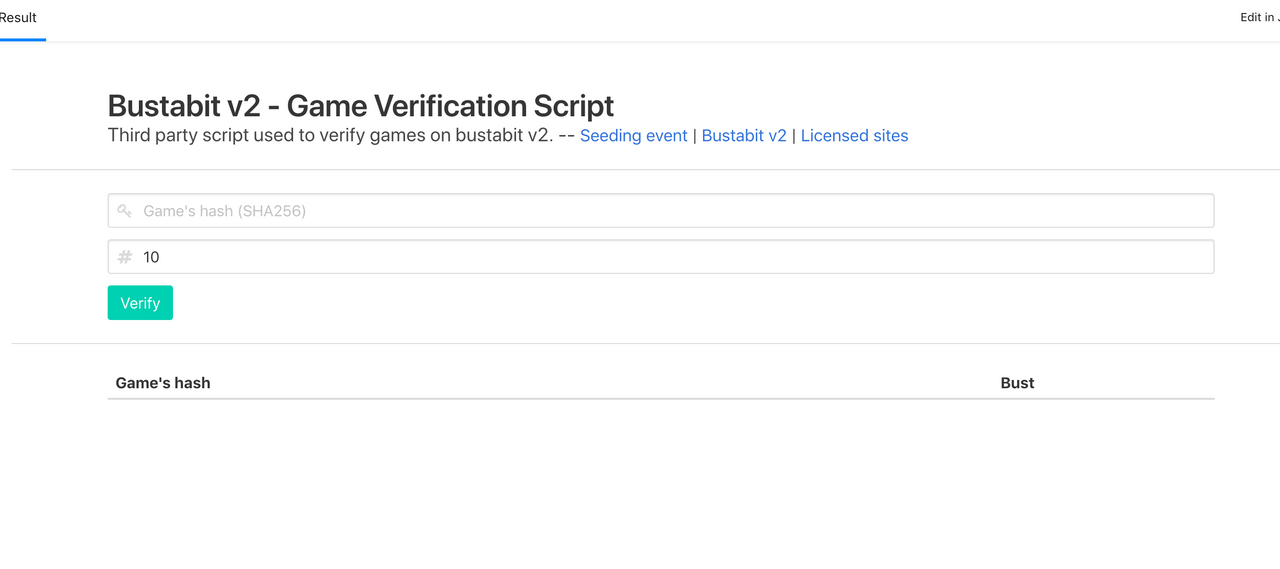Open the Licensed sites link
This screenshot has height=569, width=1280.
tap(854, 136)
